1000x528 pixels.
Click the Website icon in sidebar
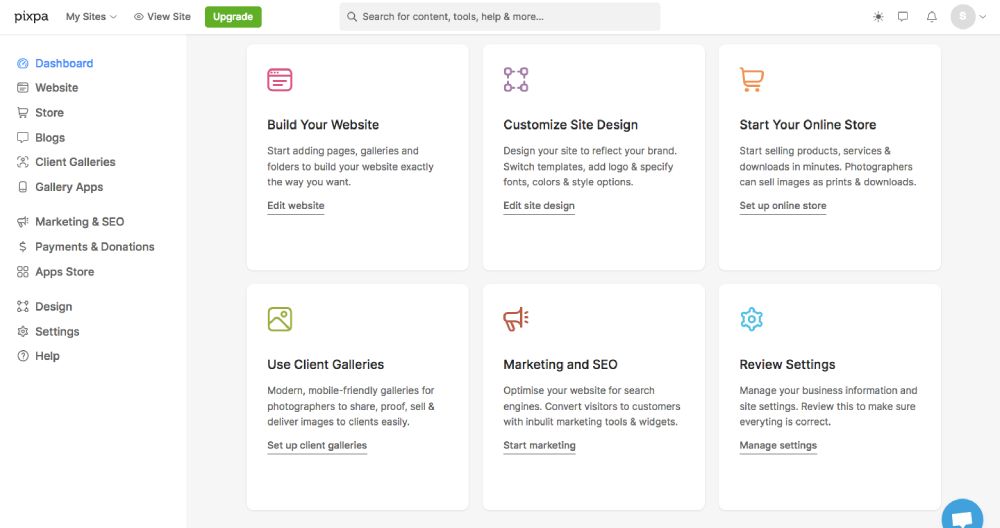[23, 88]
